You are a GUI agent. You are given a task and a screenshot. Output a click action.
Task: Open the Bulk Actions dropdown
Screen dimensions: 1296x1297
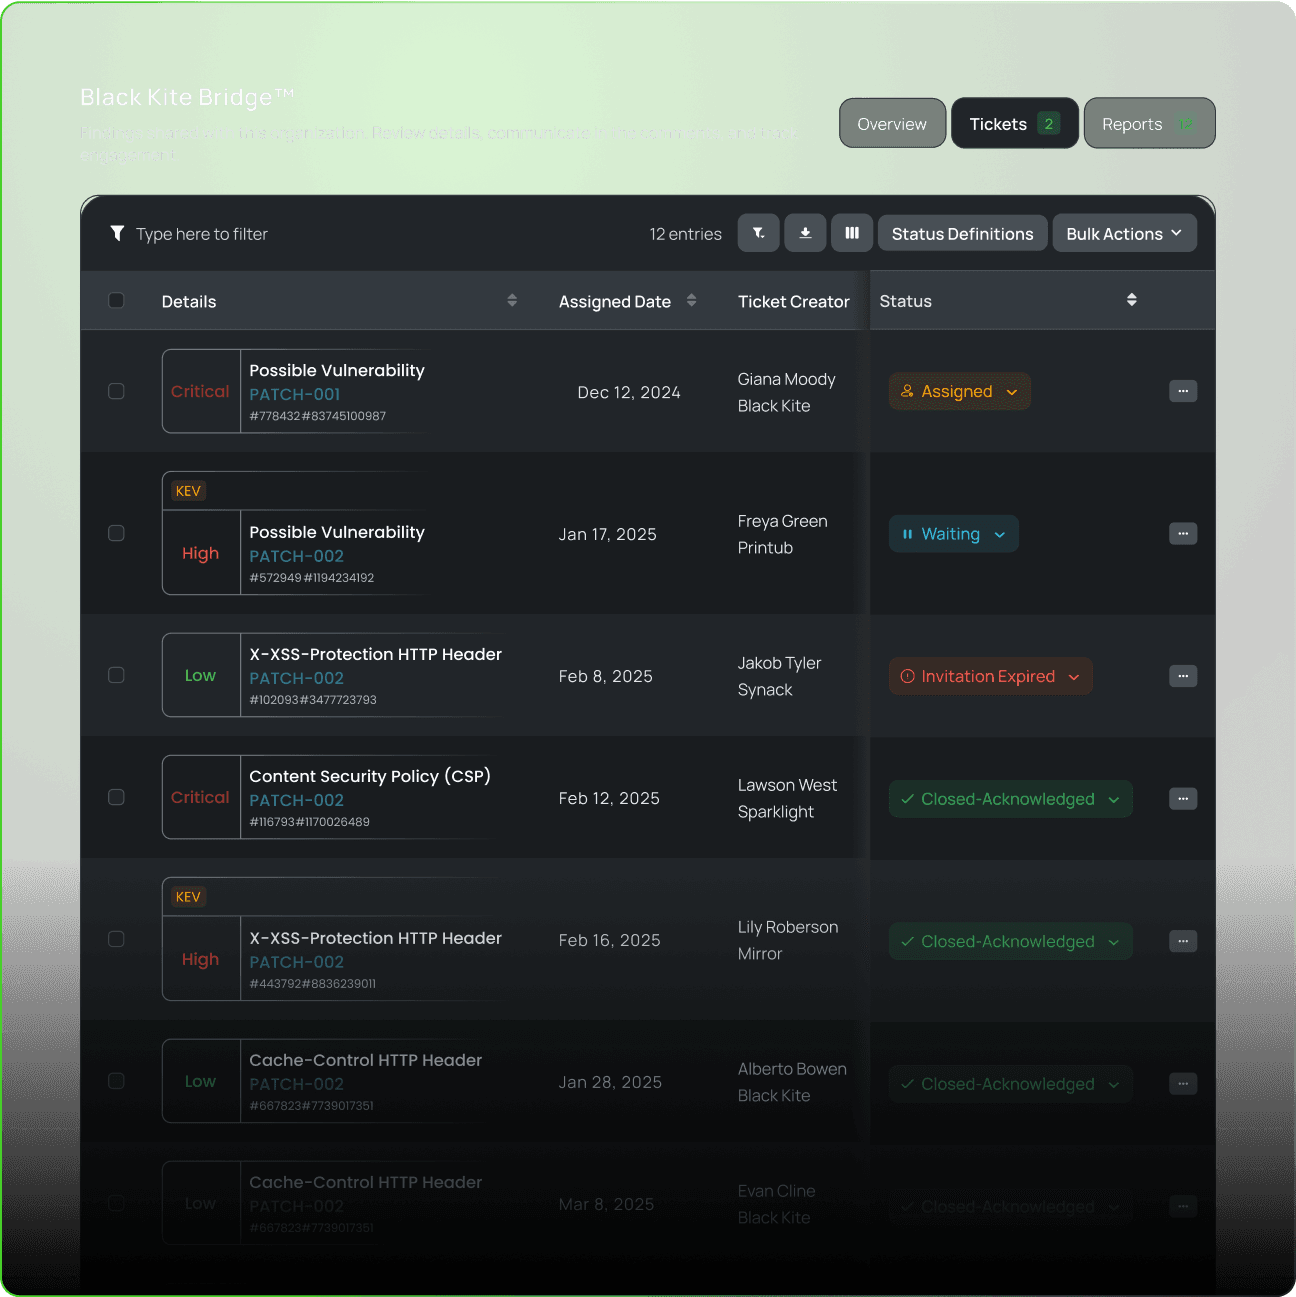[1124, 234]
